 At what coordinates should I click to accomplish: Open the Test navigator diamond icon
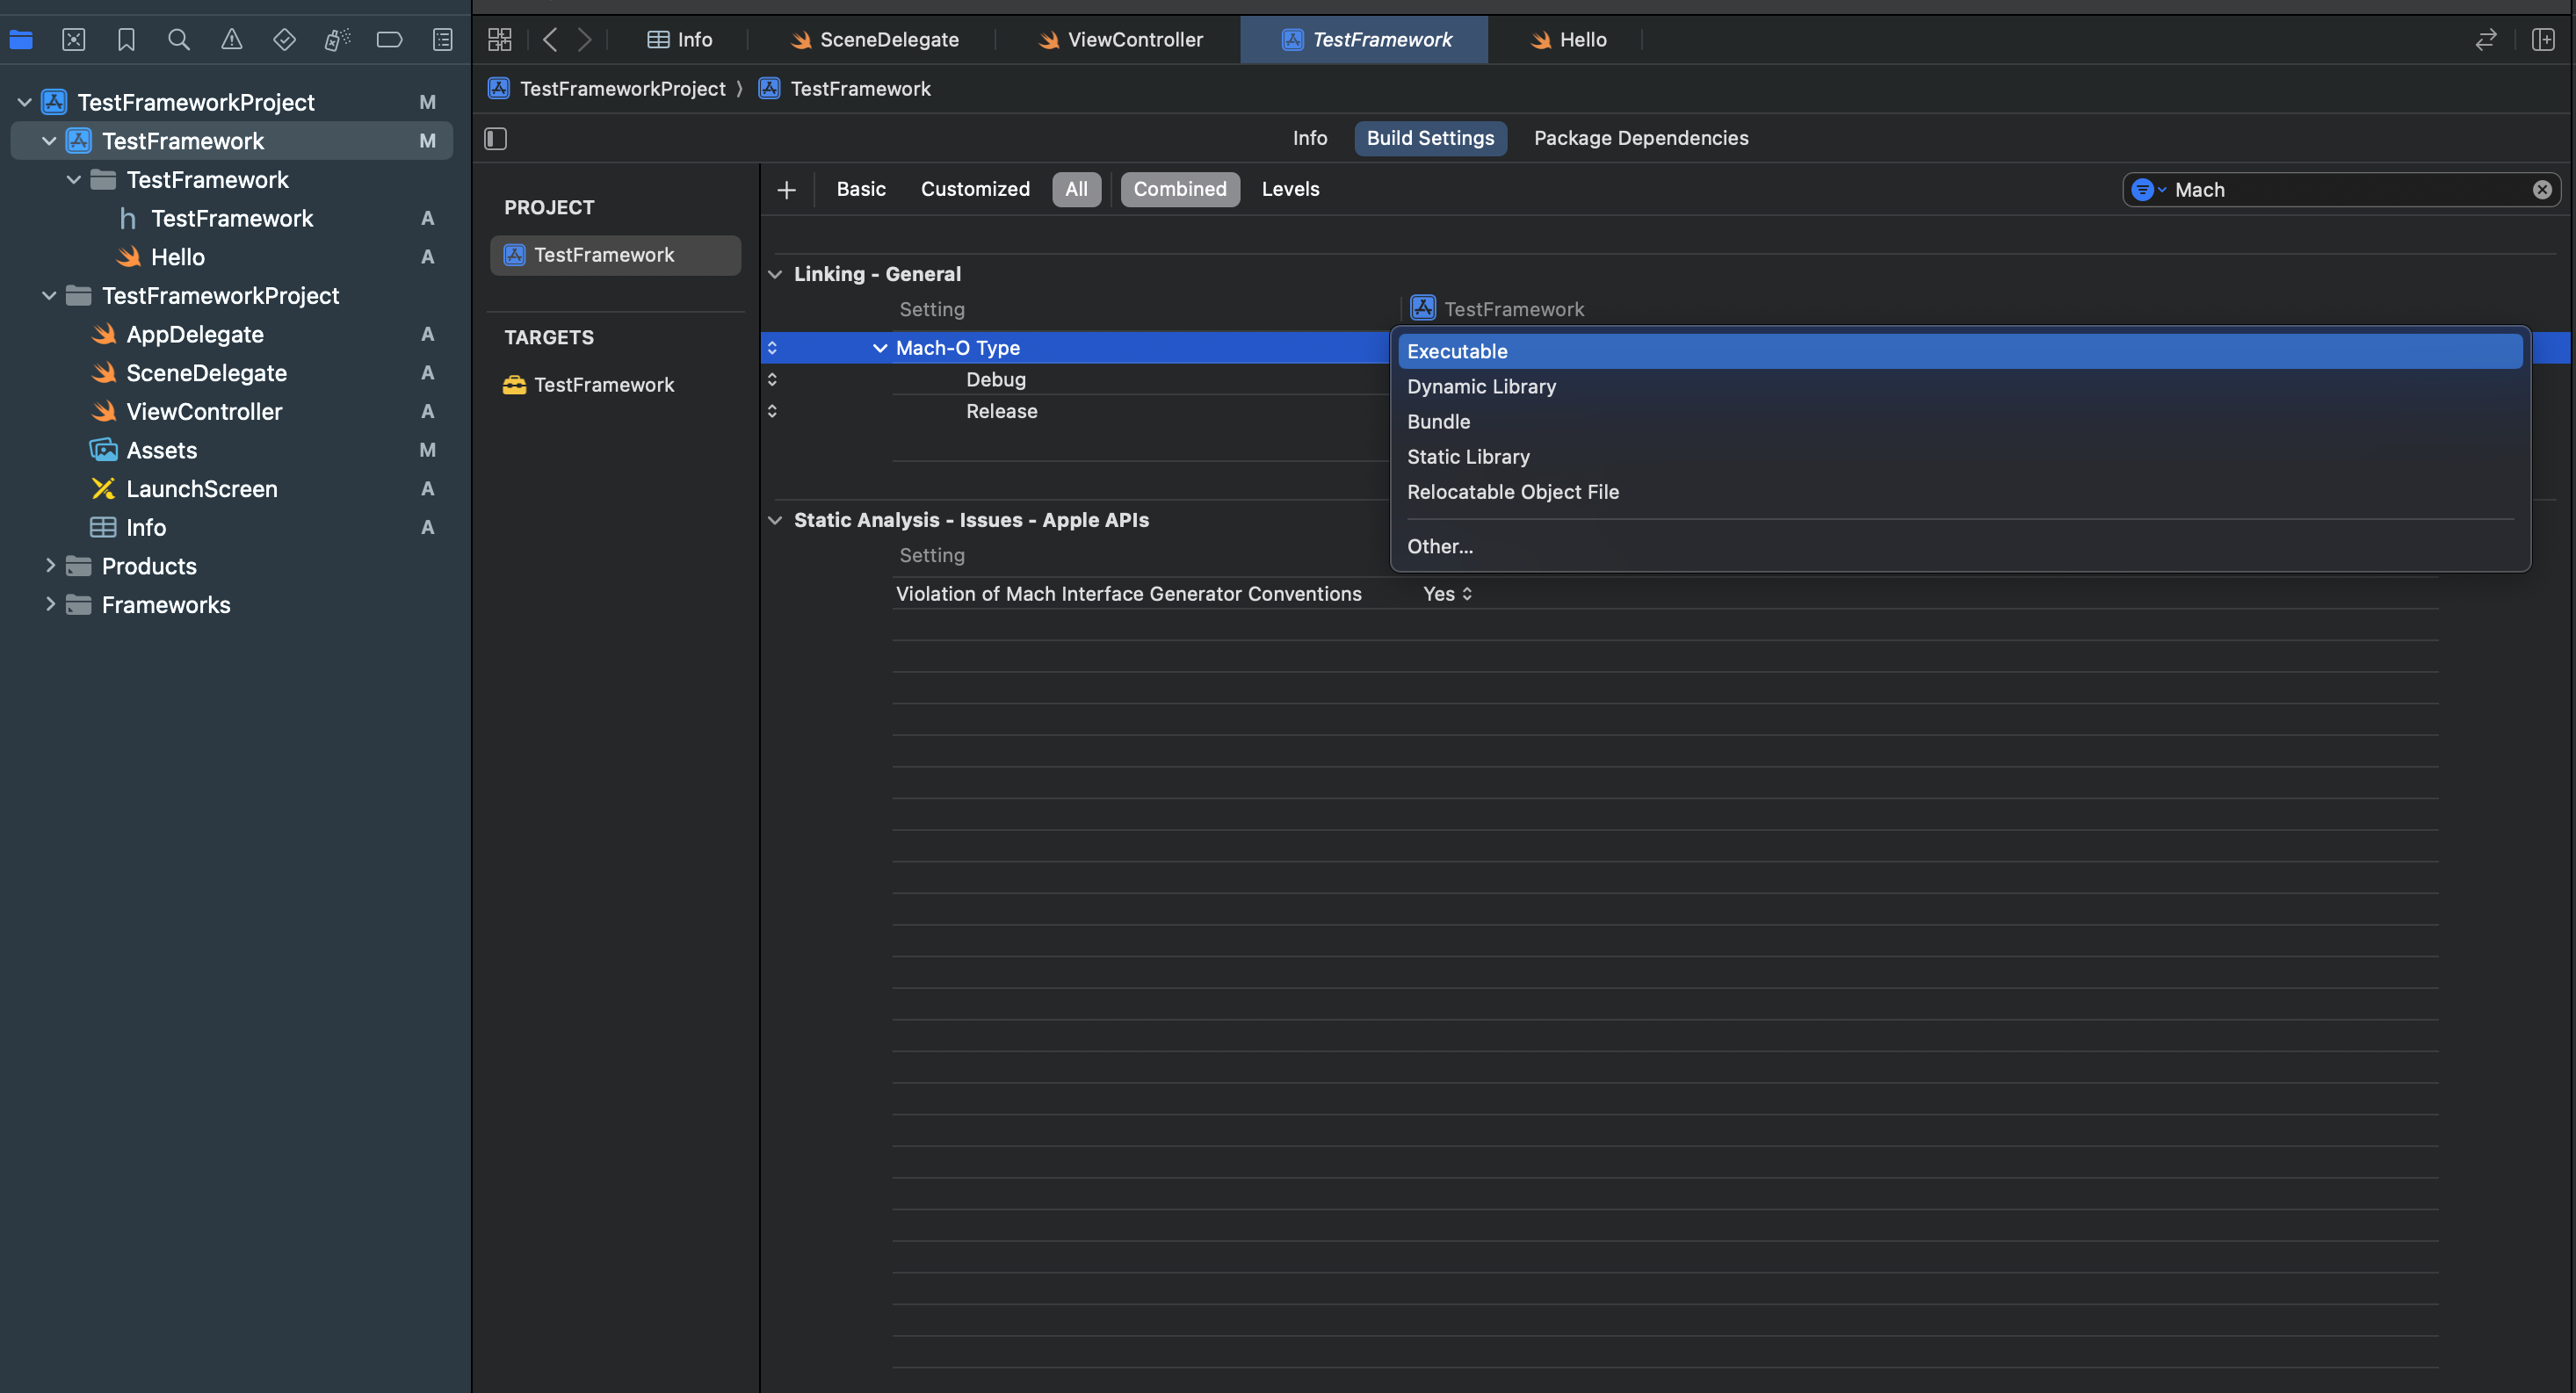[284, 40]
